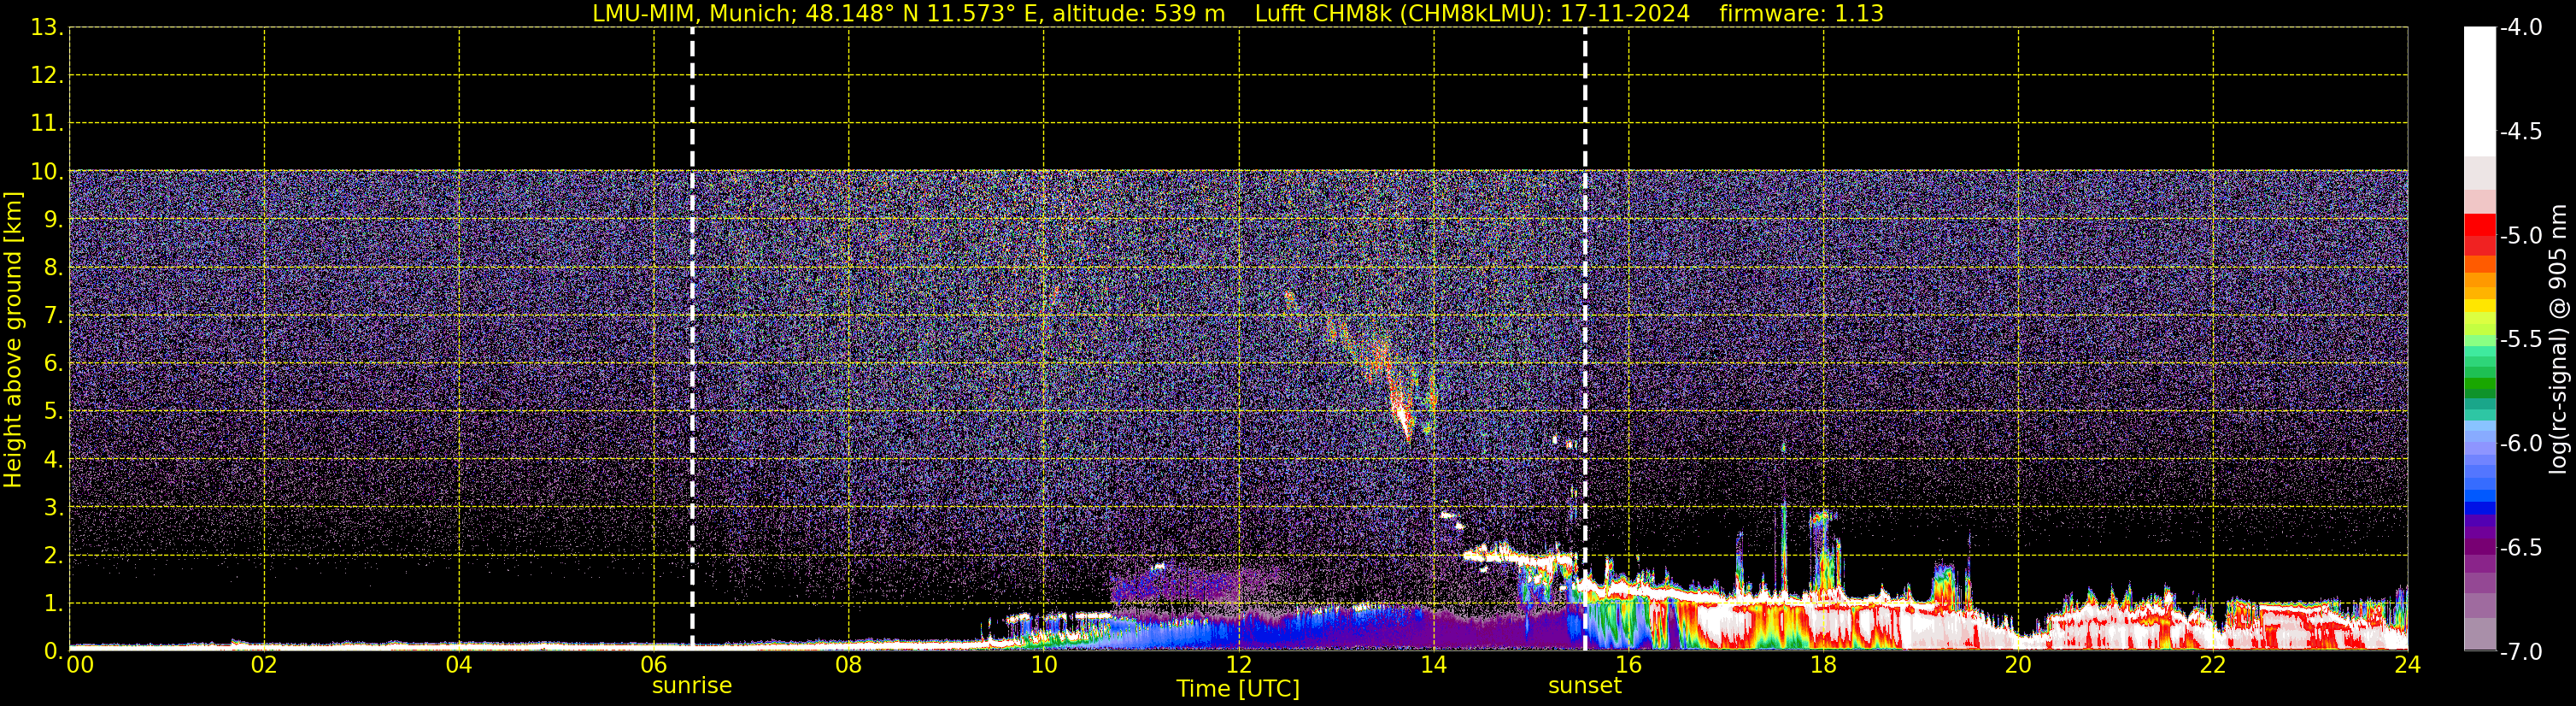
Task: Click the time axis tick label 06
Action: (654, 665)
